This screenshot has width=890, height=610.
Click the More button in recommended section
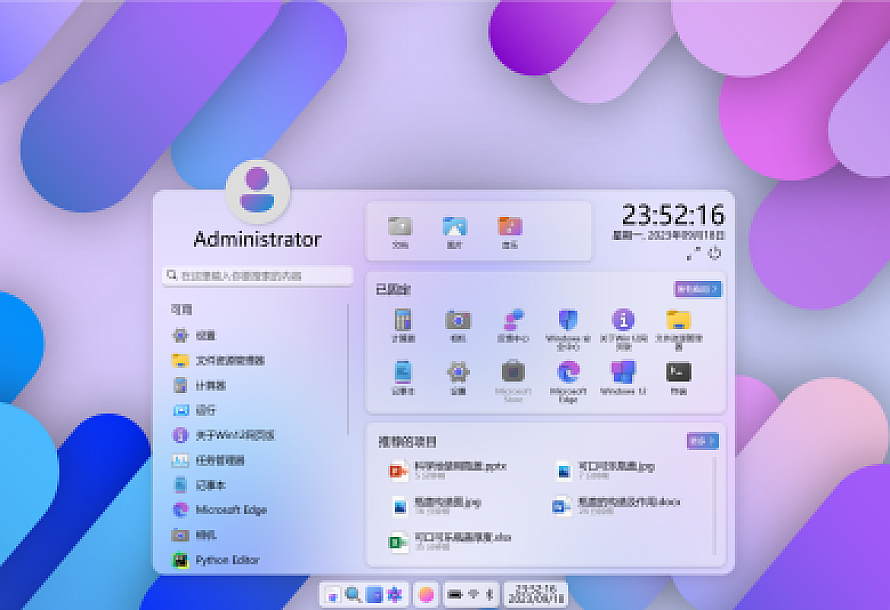[x=702, y=441]
